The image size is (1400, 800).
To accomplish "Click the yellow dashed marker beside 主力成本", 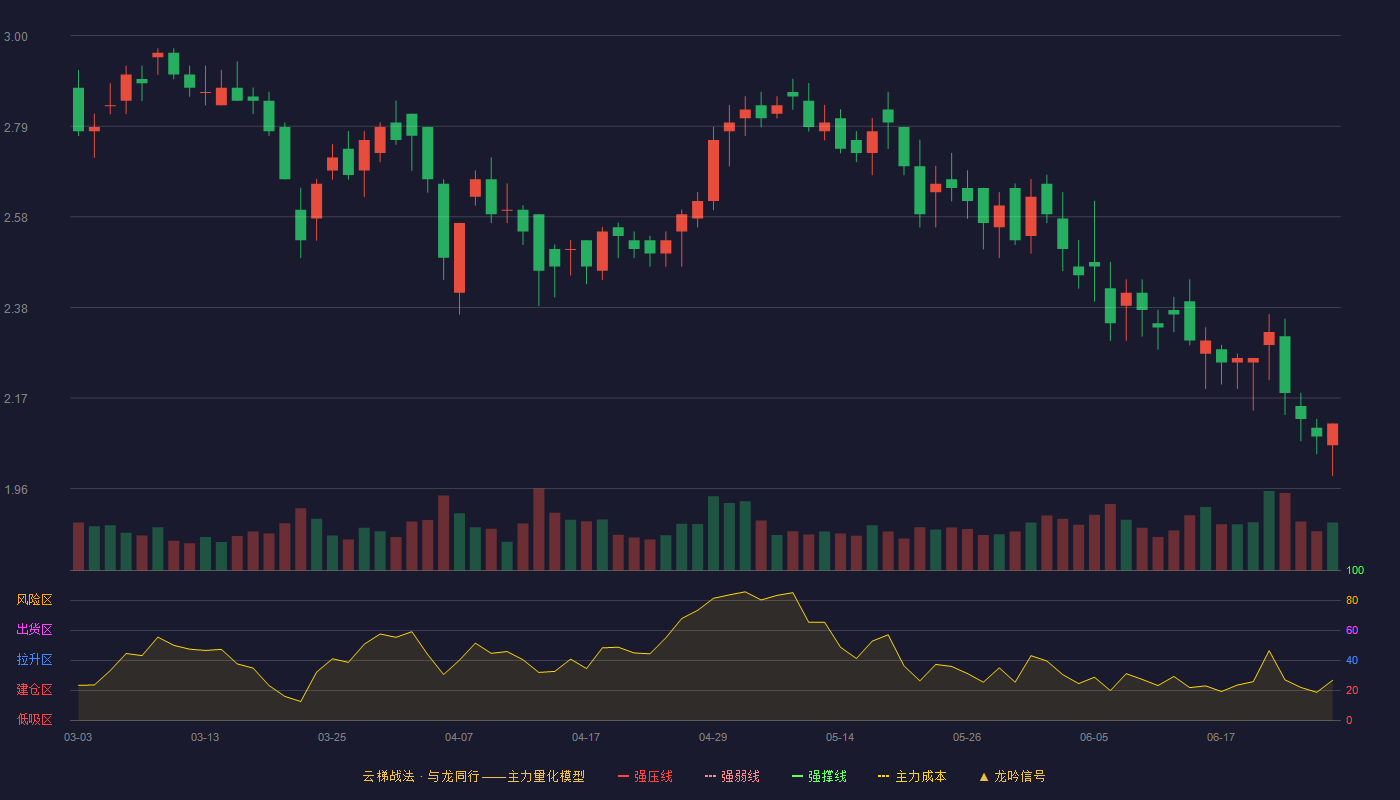I will click(x=884, y=776).
